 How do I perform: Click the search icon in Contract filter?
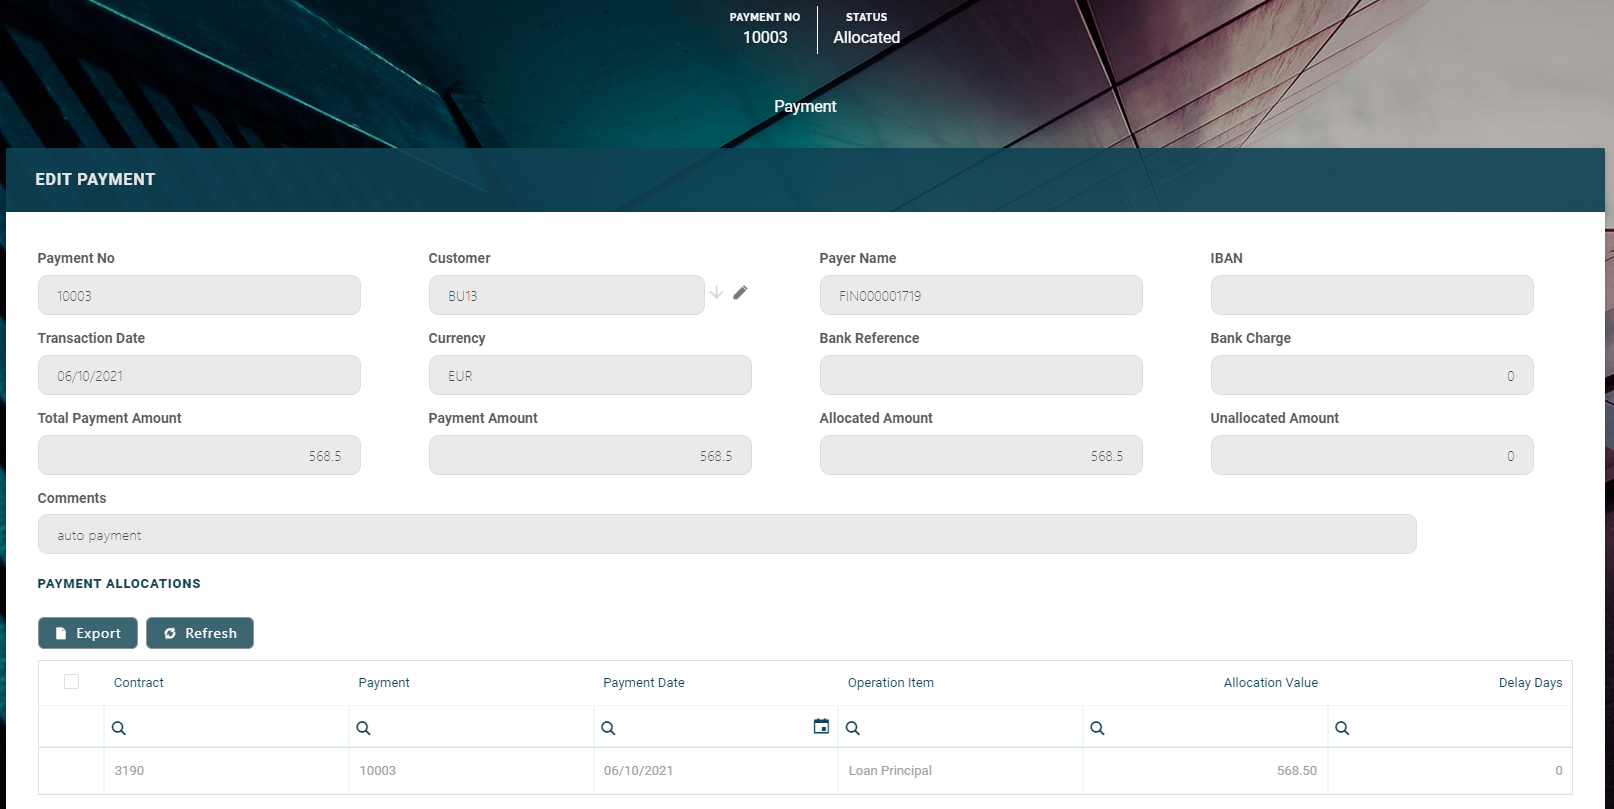119,728
